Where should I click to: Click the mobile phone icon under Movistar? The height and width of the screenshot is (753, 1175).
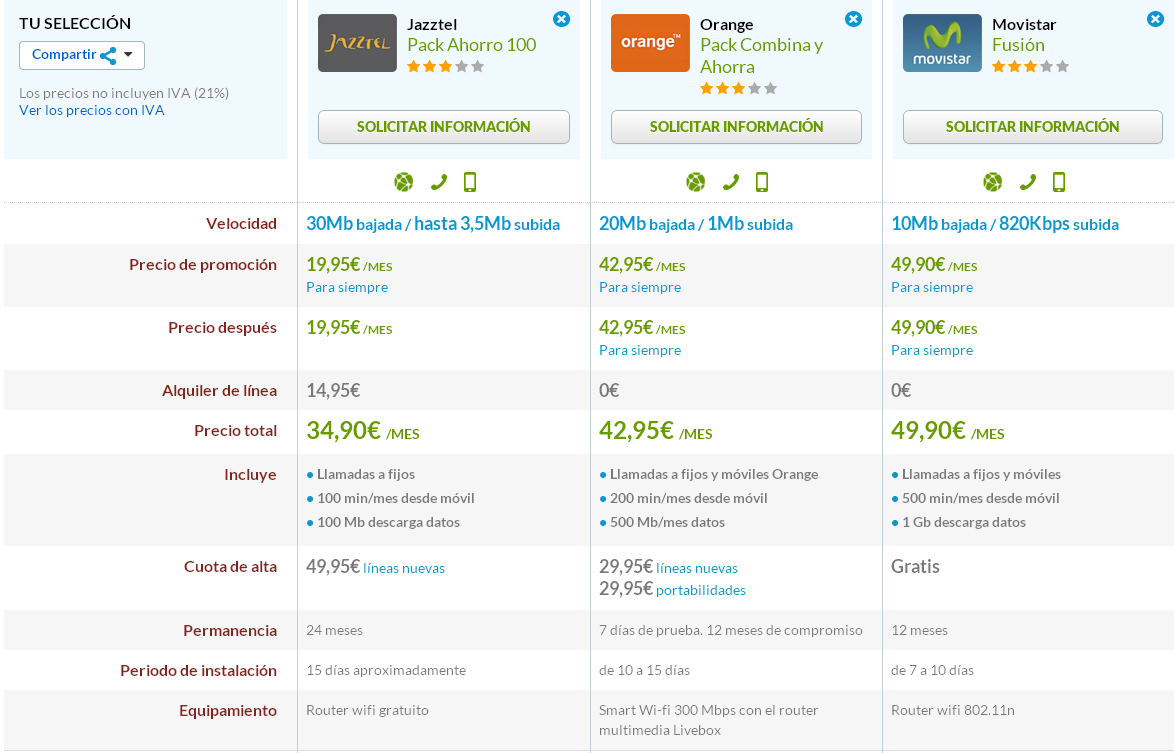coord(1059,182)
